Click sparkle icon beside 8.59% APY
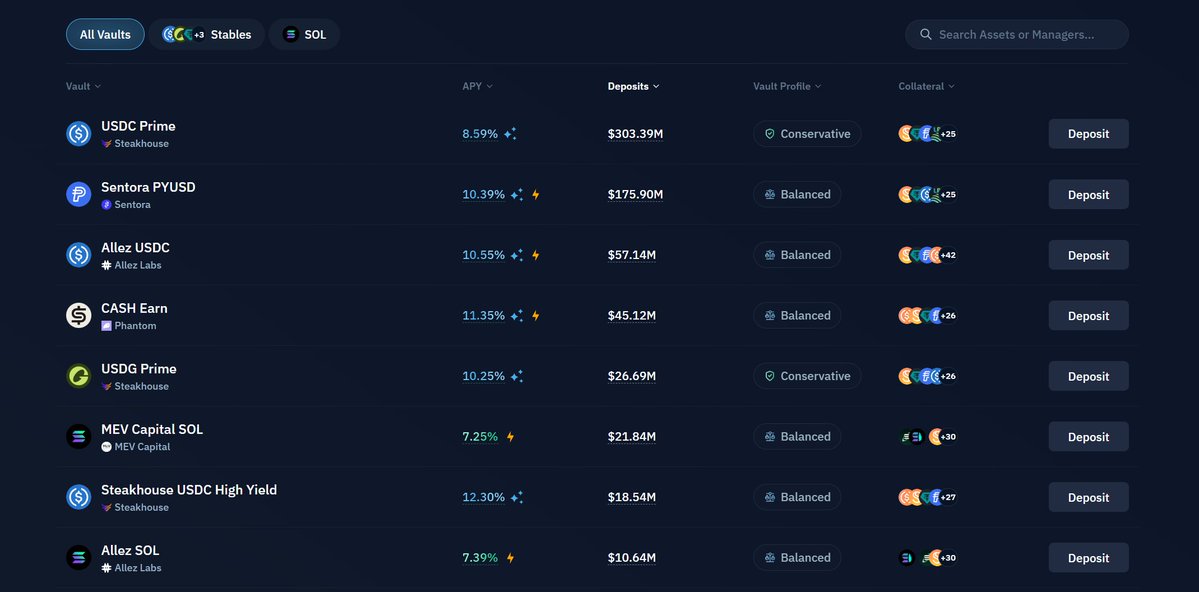The height and width of the screenshot is (592, 1199). coord(510,134)
